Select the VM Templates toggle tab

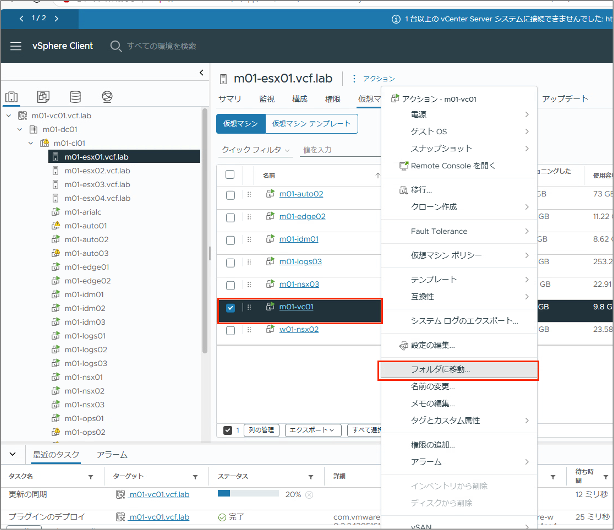pyautogui.click(x=311, y=124)
